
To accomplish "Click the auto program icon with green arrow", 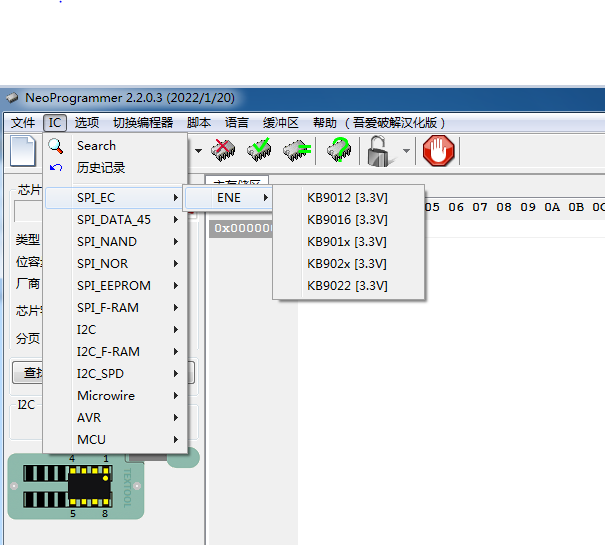I will coord(339,151).
